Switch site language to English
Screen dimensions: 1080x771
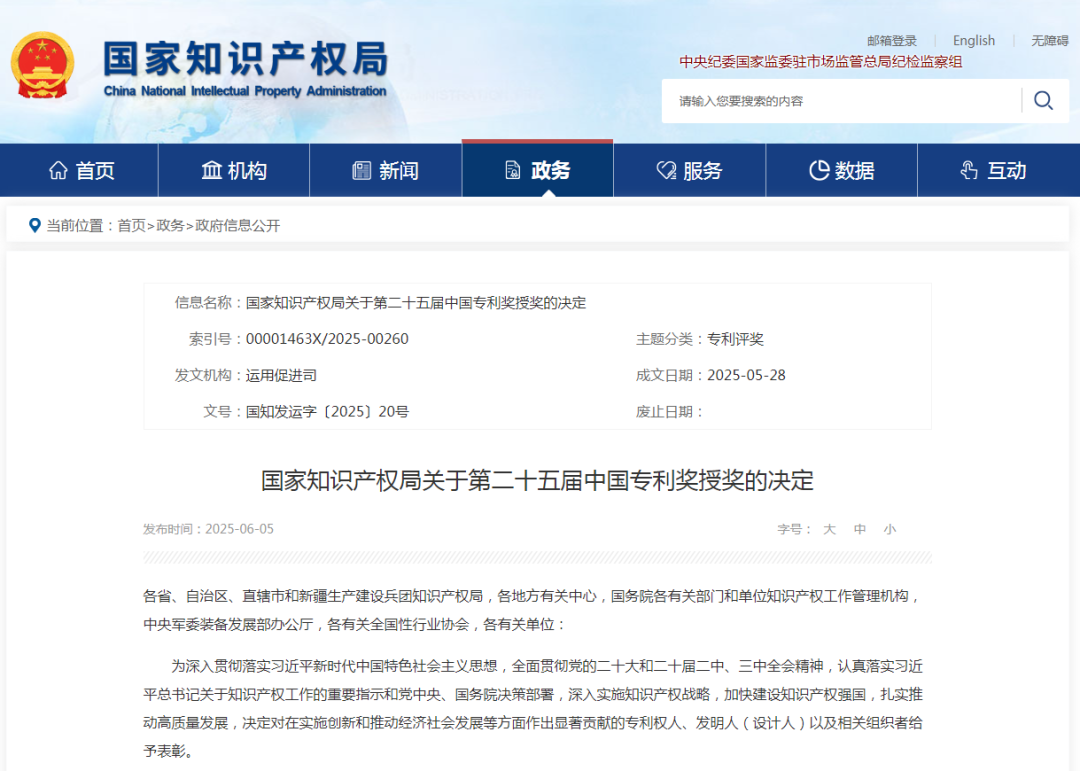coord(973,41)
